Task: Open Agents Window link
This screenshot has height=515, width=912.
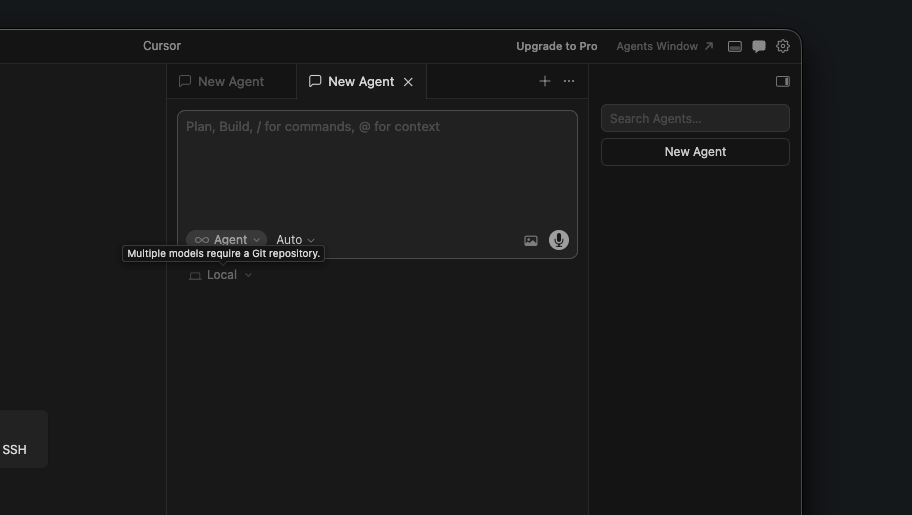Action: pyautogui.click(x=665, y=46)
